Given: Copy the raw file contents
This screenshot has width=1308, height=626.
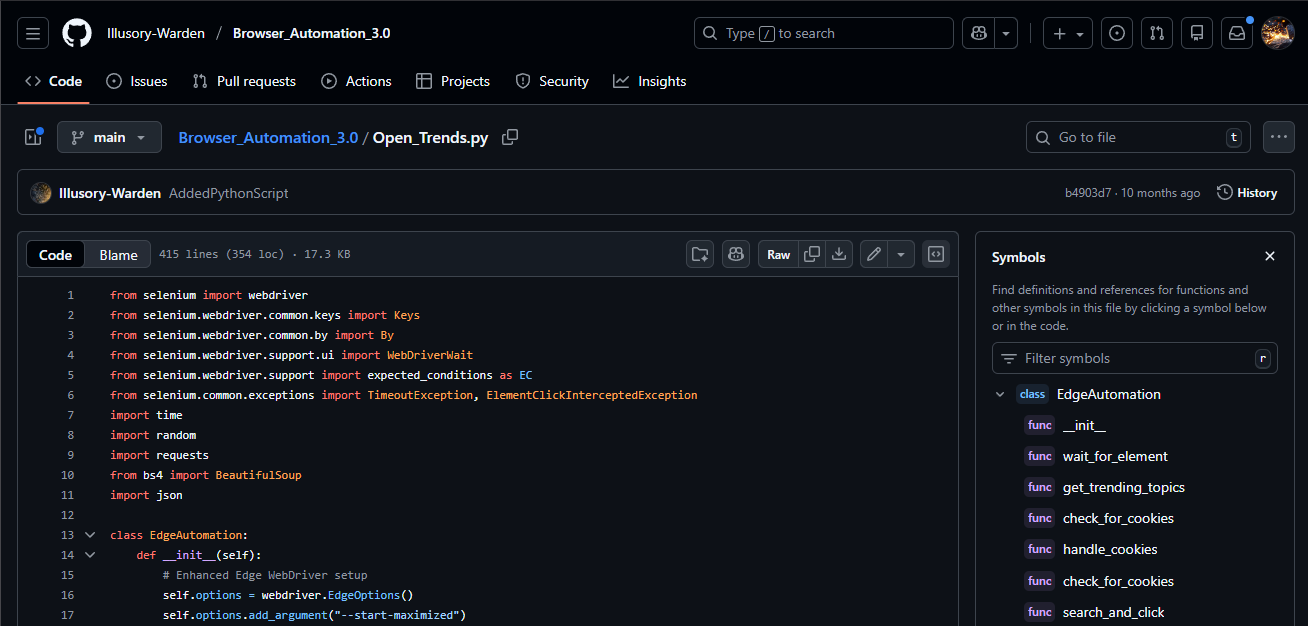Looking at the screenshot, I should tap(811, 254).
